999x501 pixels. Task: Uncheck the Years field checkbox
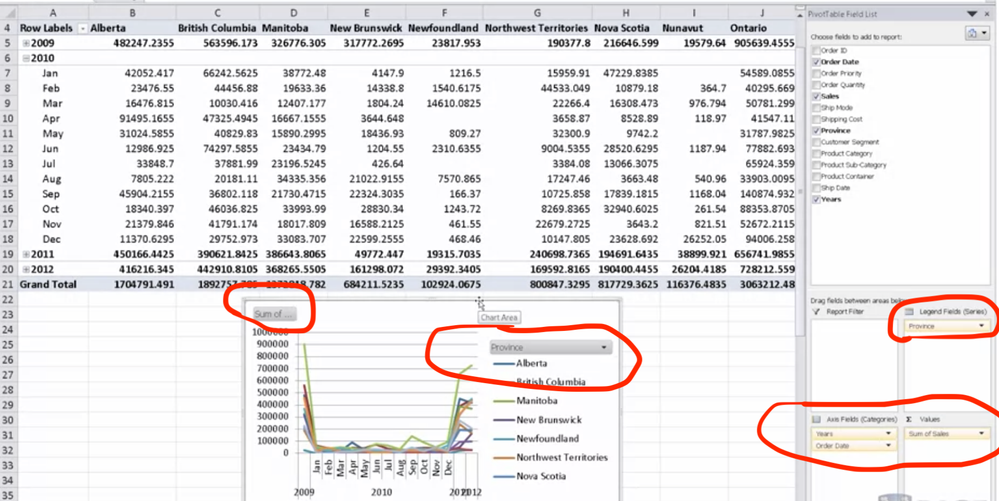817,200
